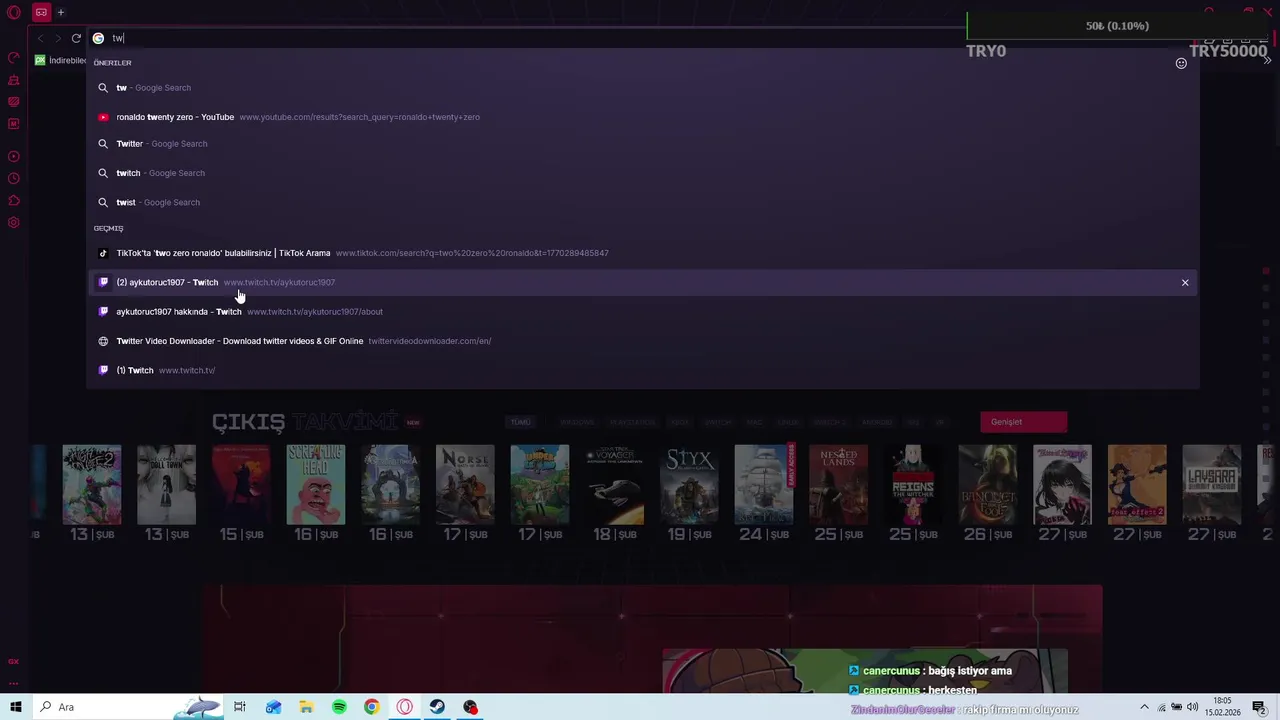Select the 'tw - Google Search' suggestion

(x=643, y=88)
